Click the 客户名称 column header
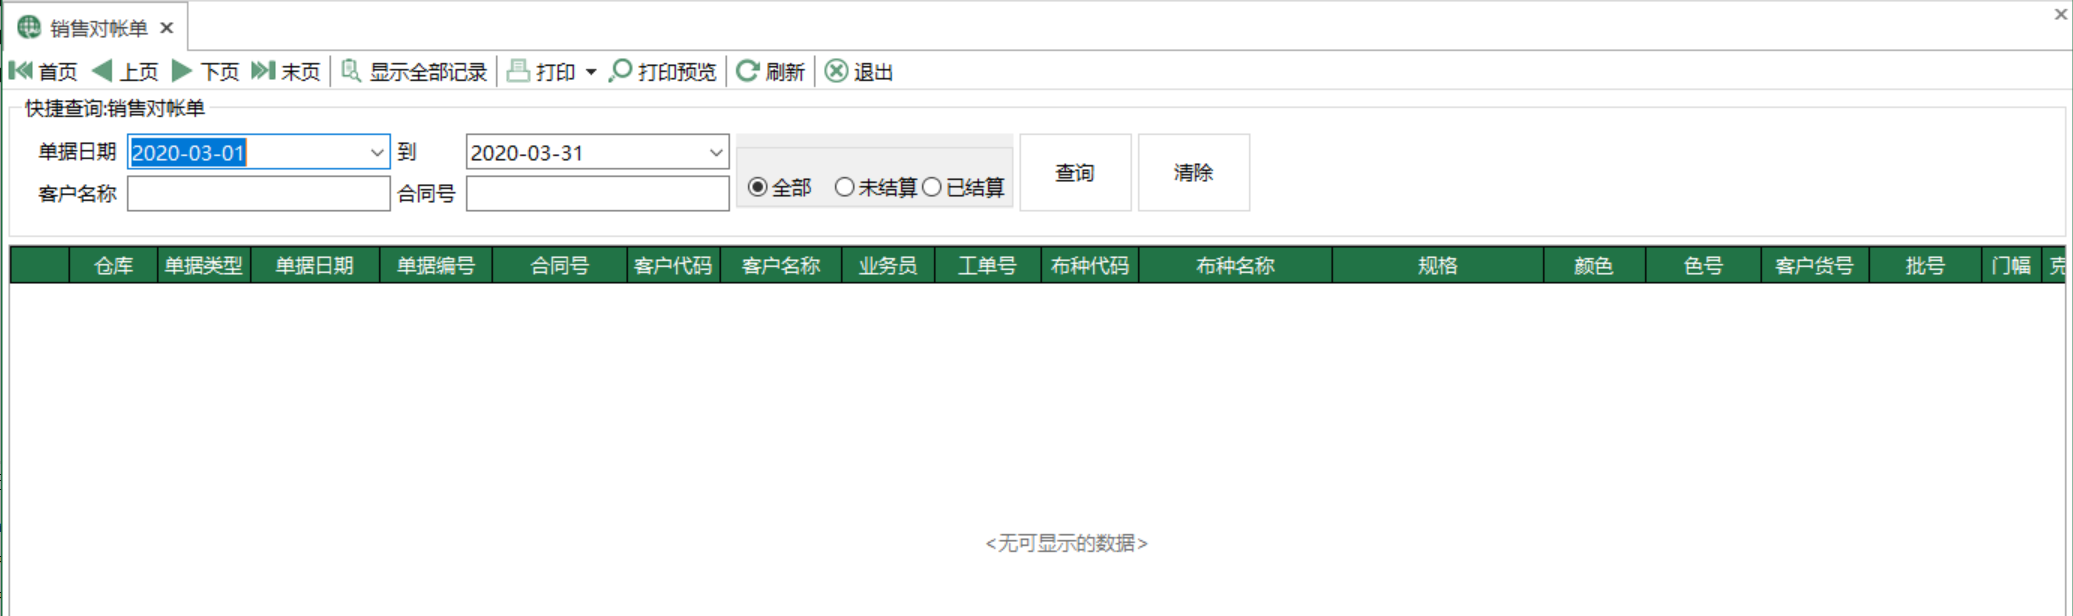Viewport: 2073px width, 616px height. [x=781, y=265]
